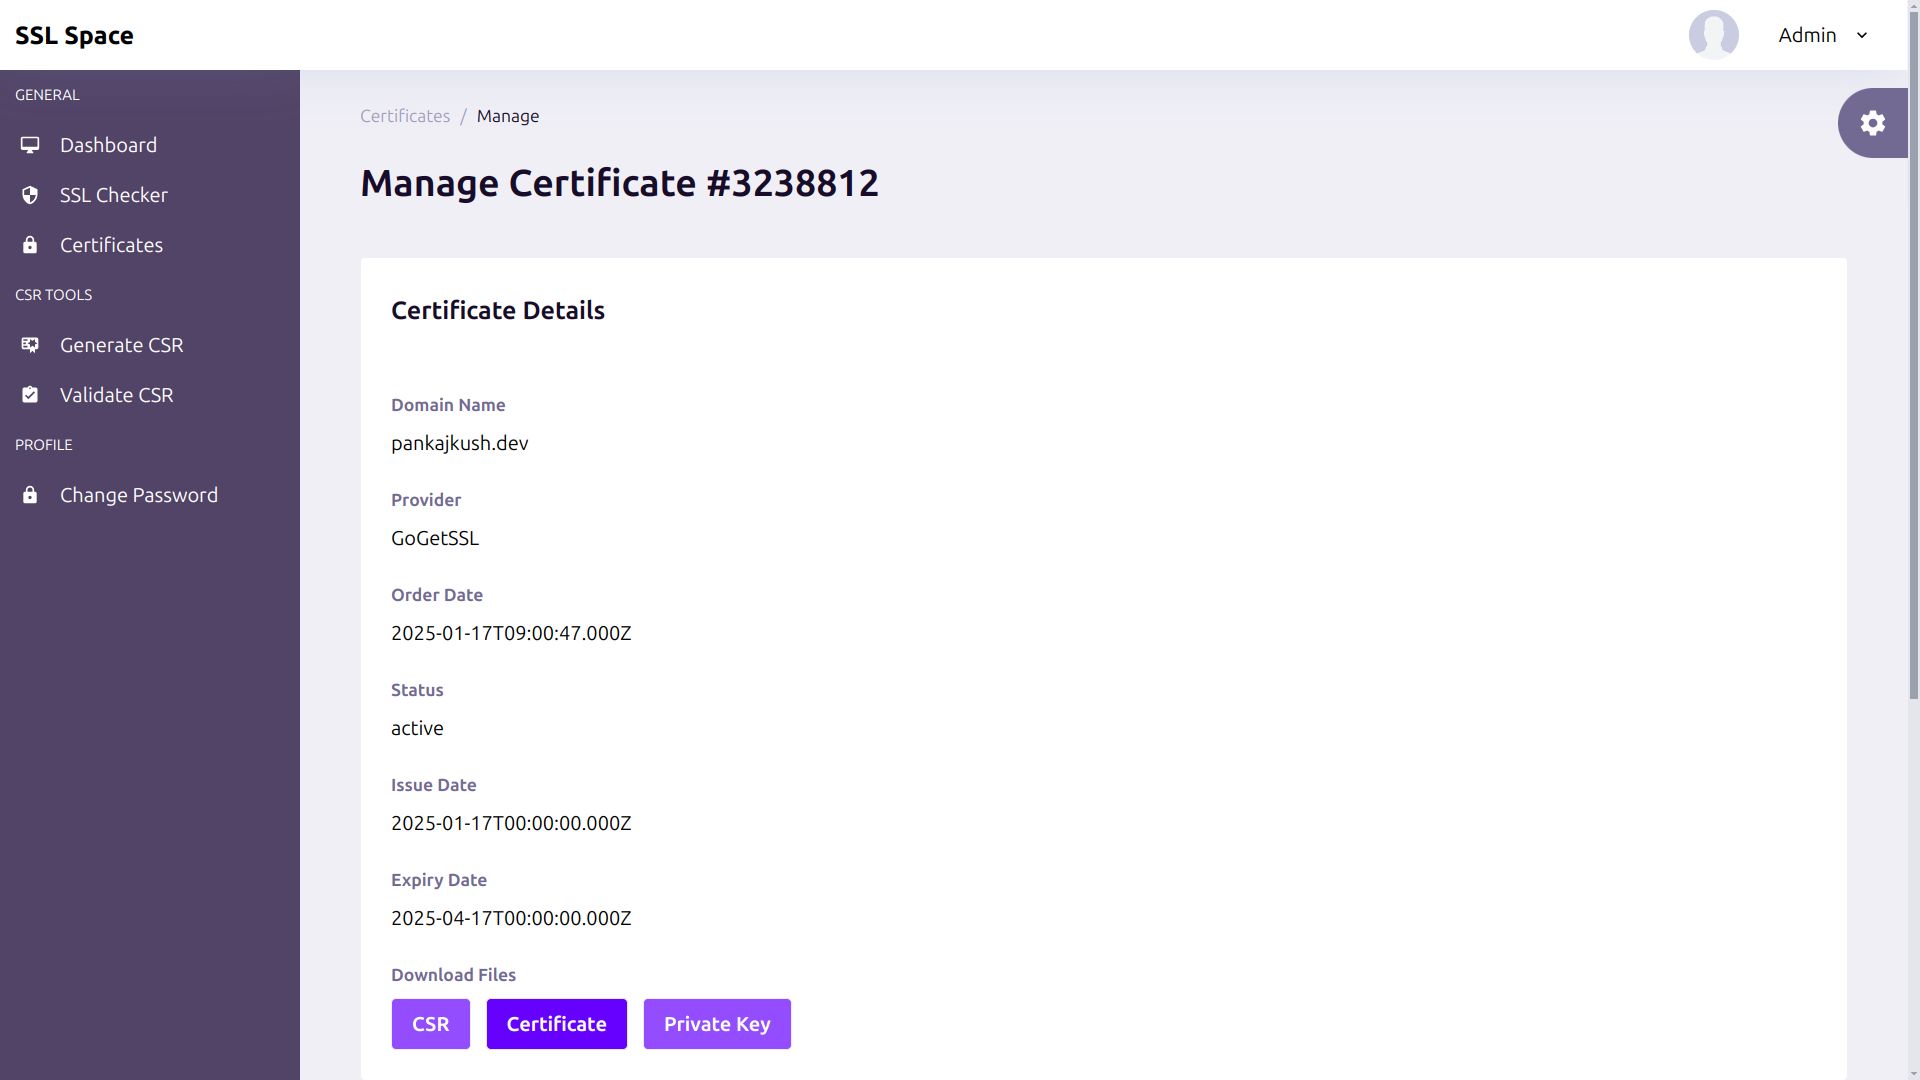Open Validate CSR tool

(150, 395)
